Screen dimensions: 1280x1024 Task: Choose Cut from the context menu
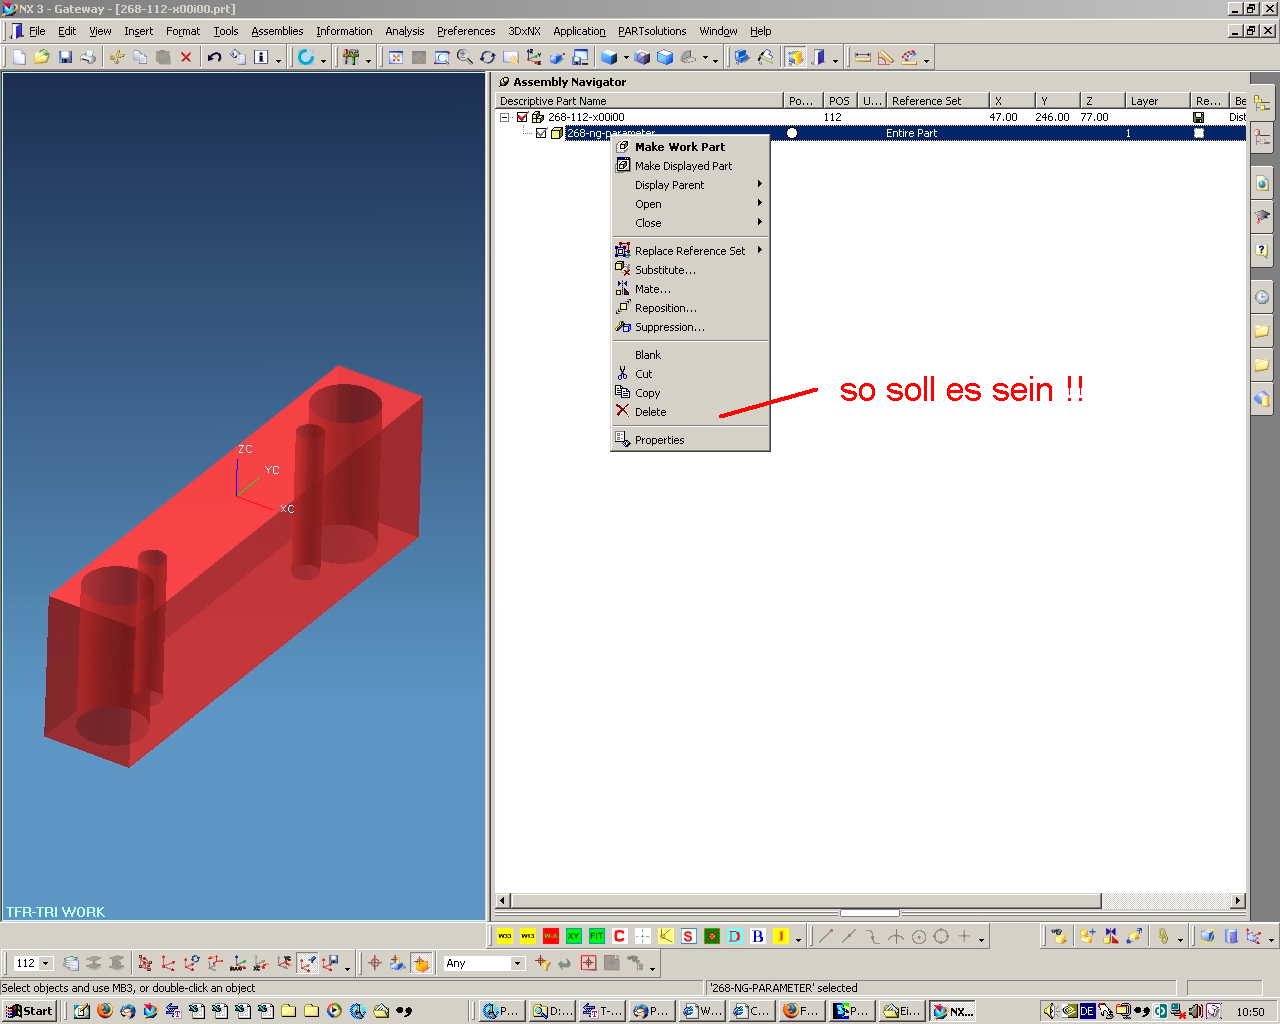tap(690, 374)
